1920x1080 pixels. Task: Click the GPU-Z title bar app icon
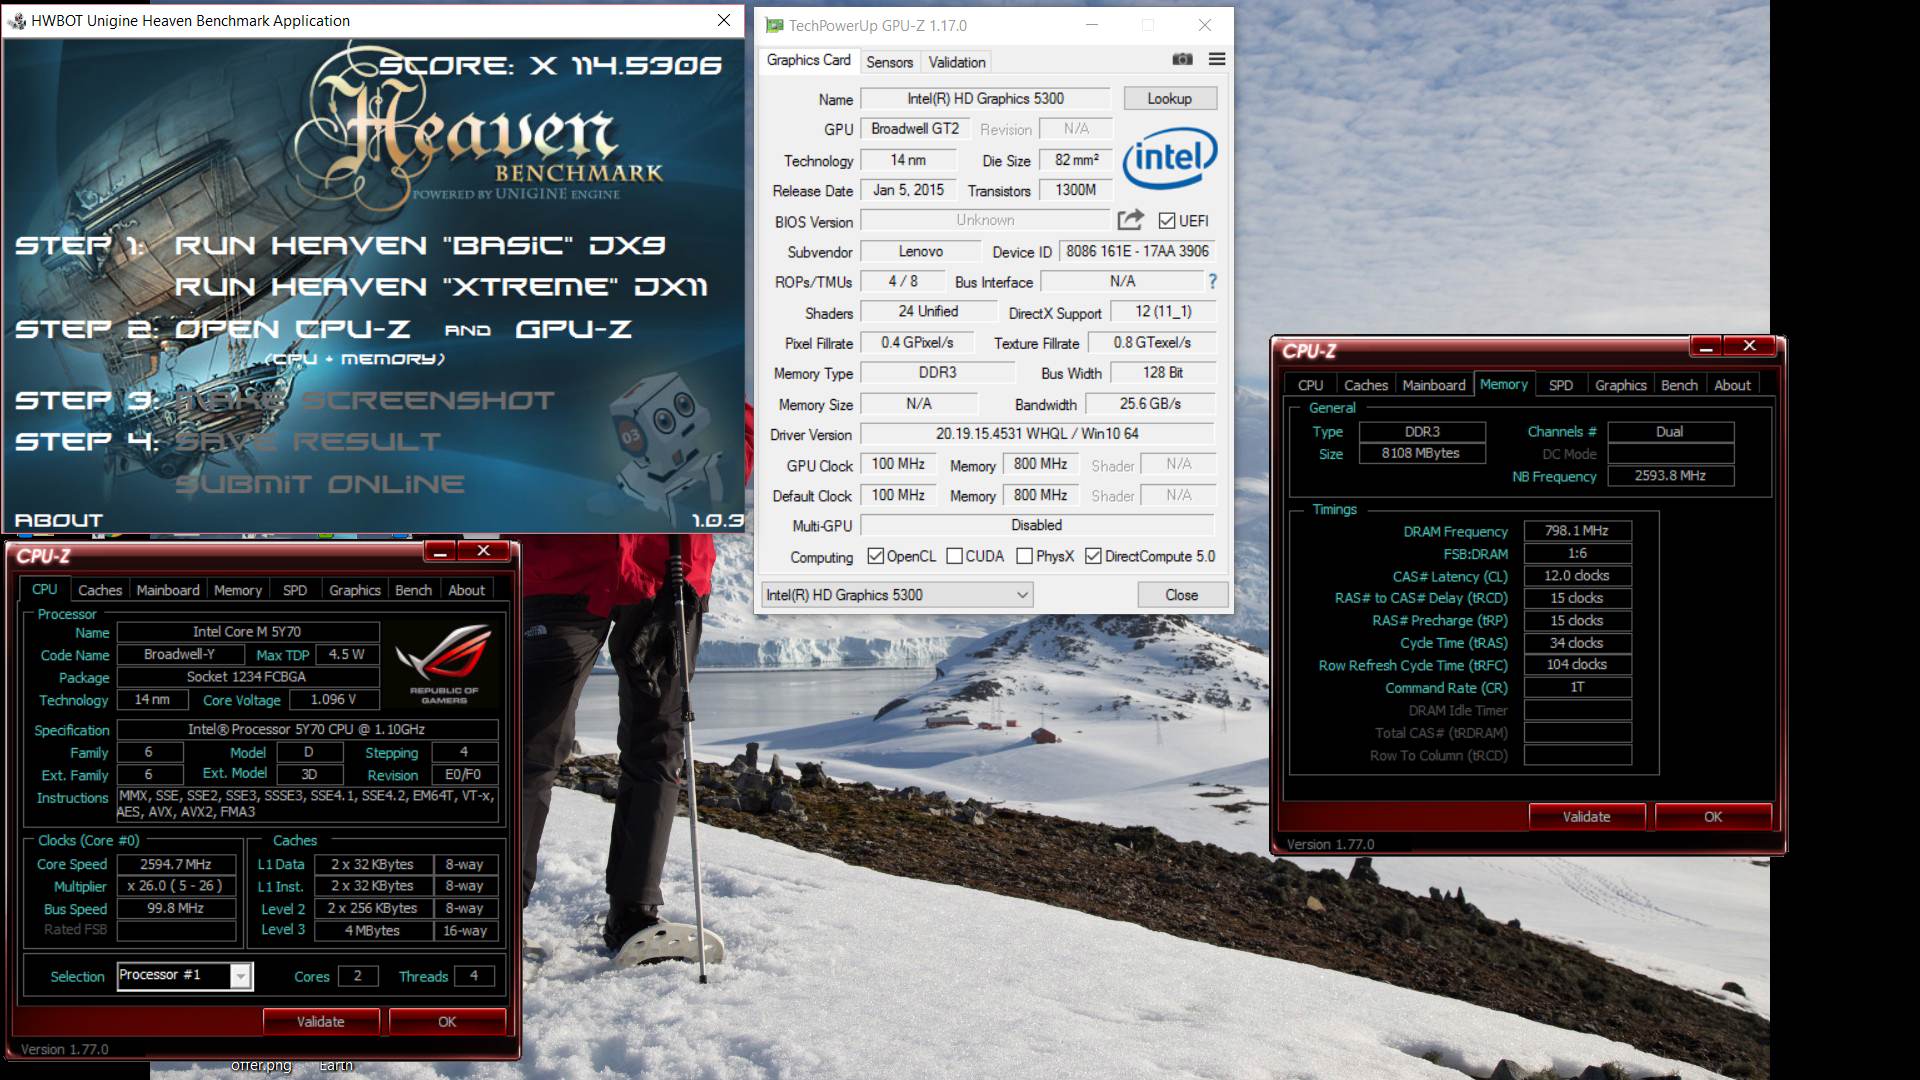pyautogui.click(x=773, y=25)
